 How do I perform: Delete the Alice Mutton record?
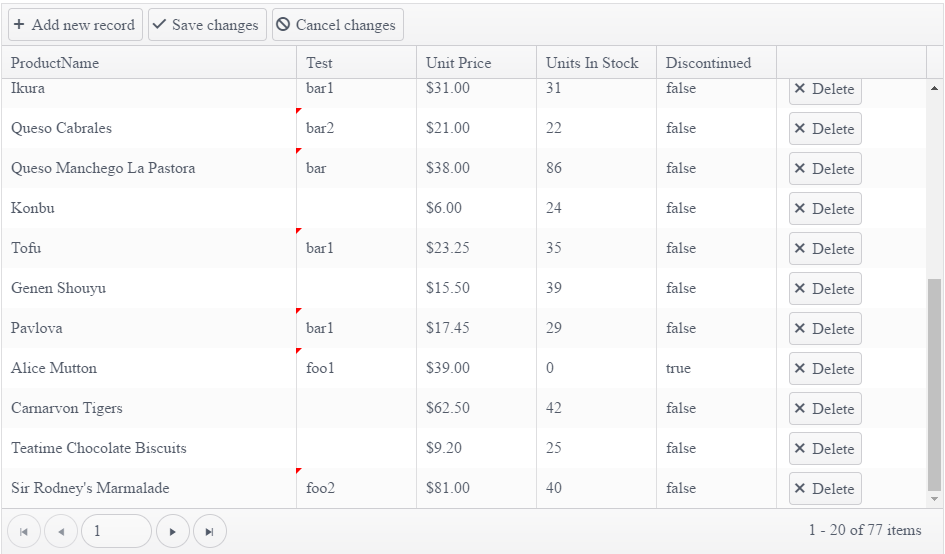[x=824, y=369]
